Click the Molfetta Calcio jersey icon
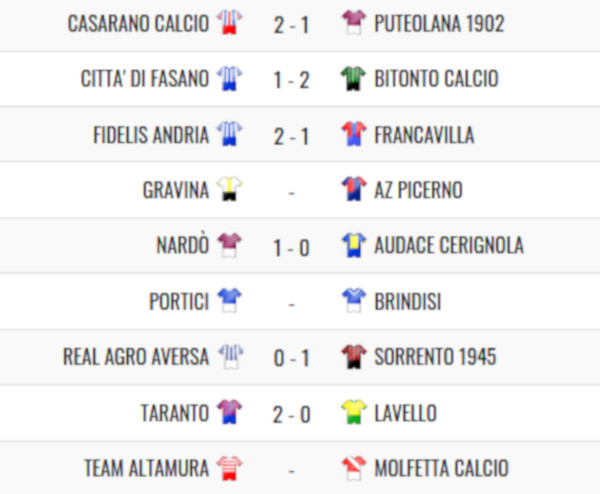 point(353,468)
